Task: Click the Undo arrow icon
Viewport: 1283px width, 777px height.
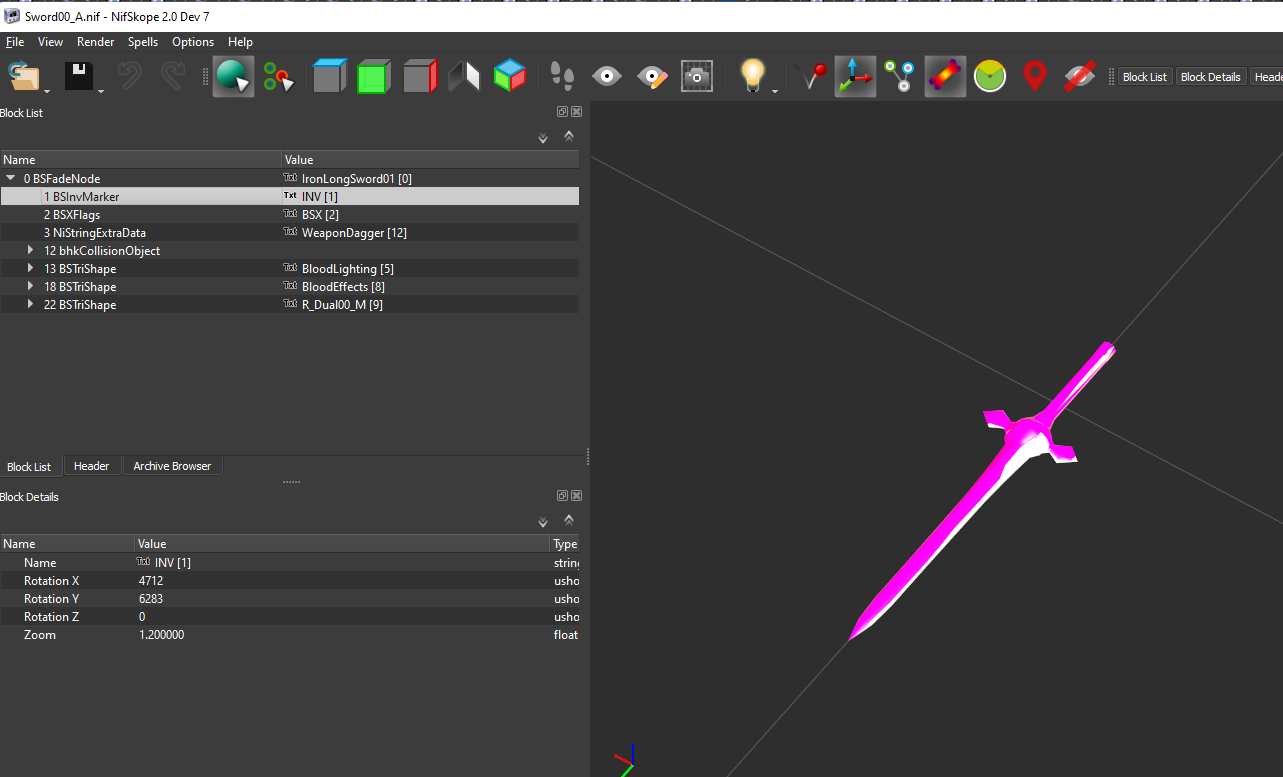Action: 130,76
